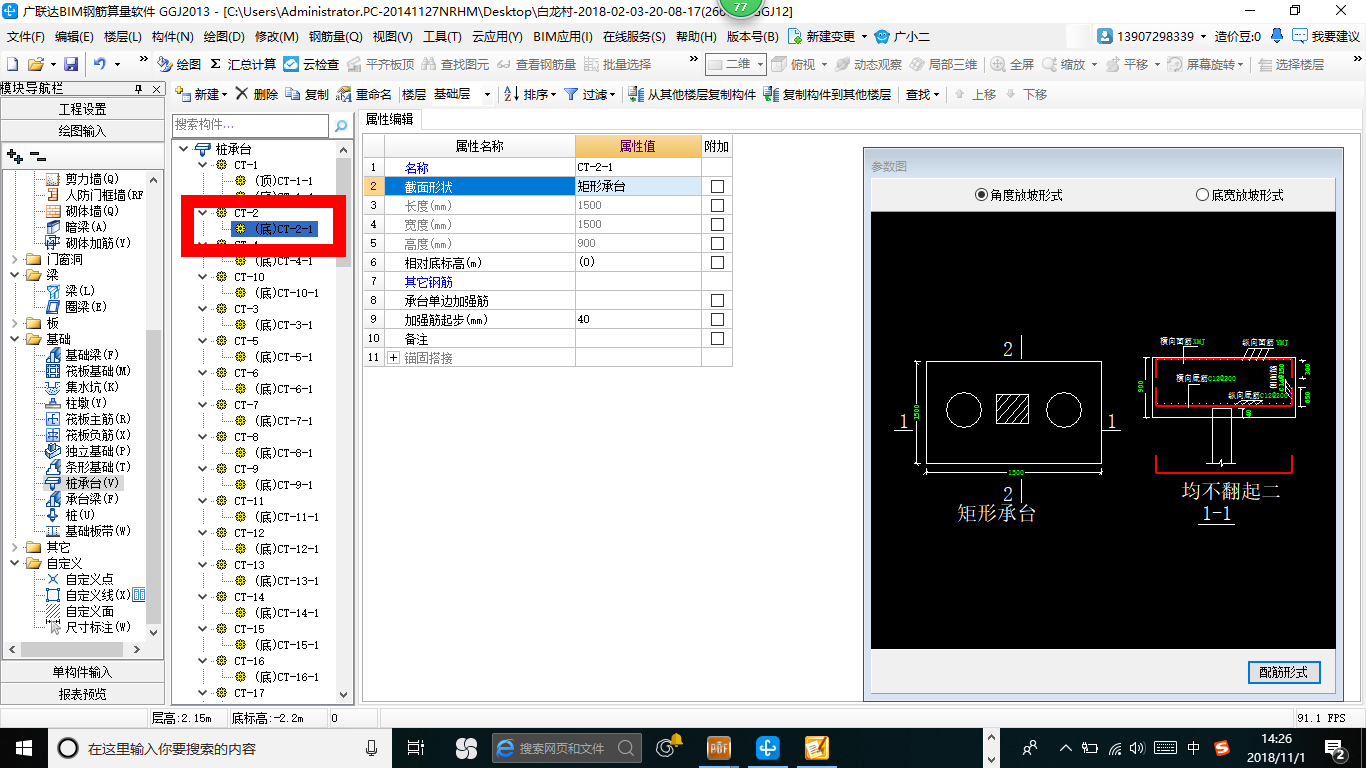Open the 基础层 floor dropdown

click(487, 94)
